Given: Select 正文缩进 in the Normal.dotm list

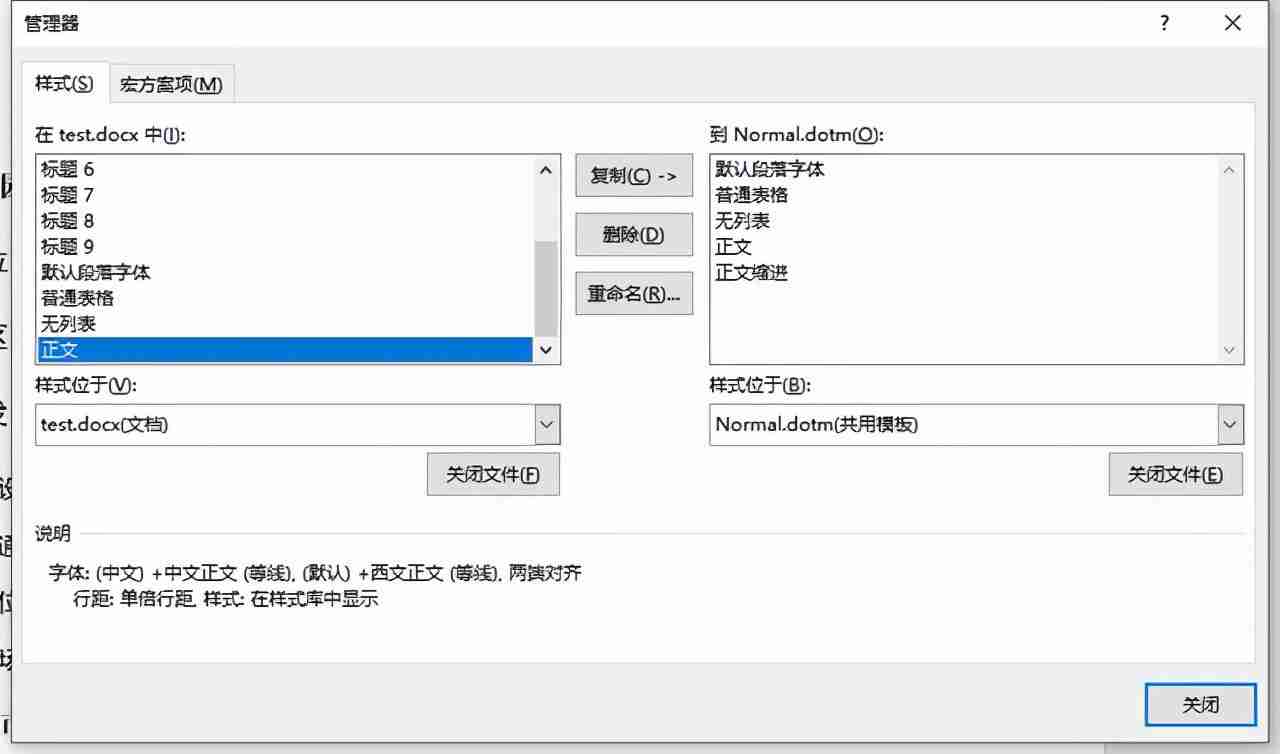Looking at the screenshot, I should 752,272.
